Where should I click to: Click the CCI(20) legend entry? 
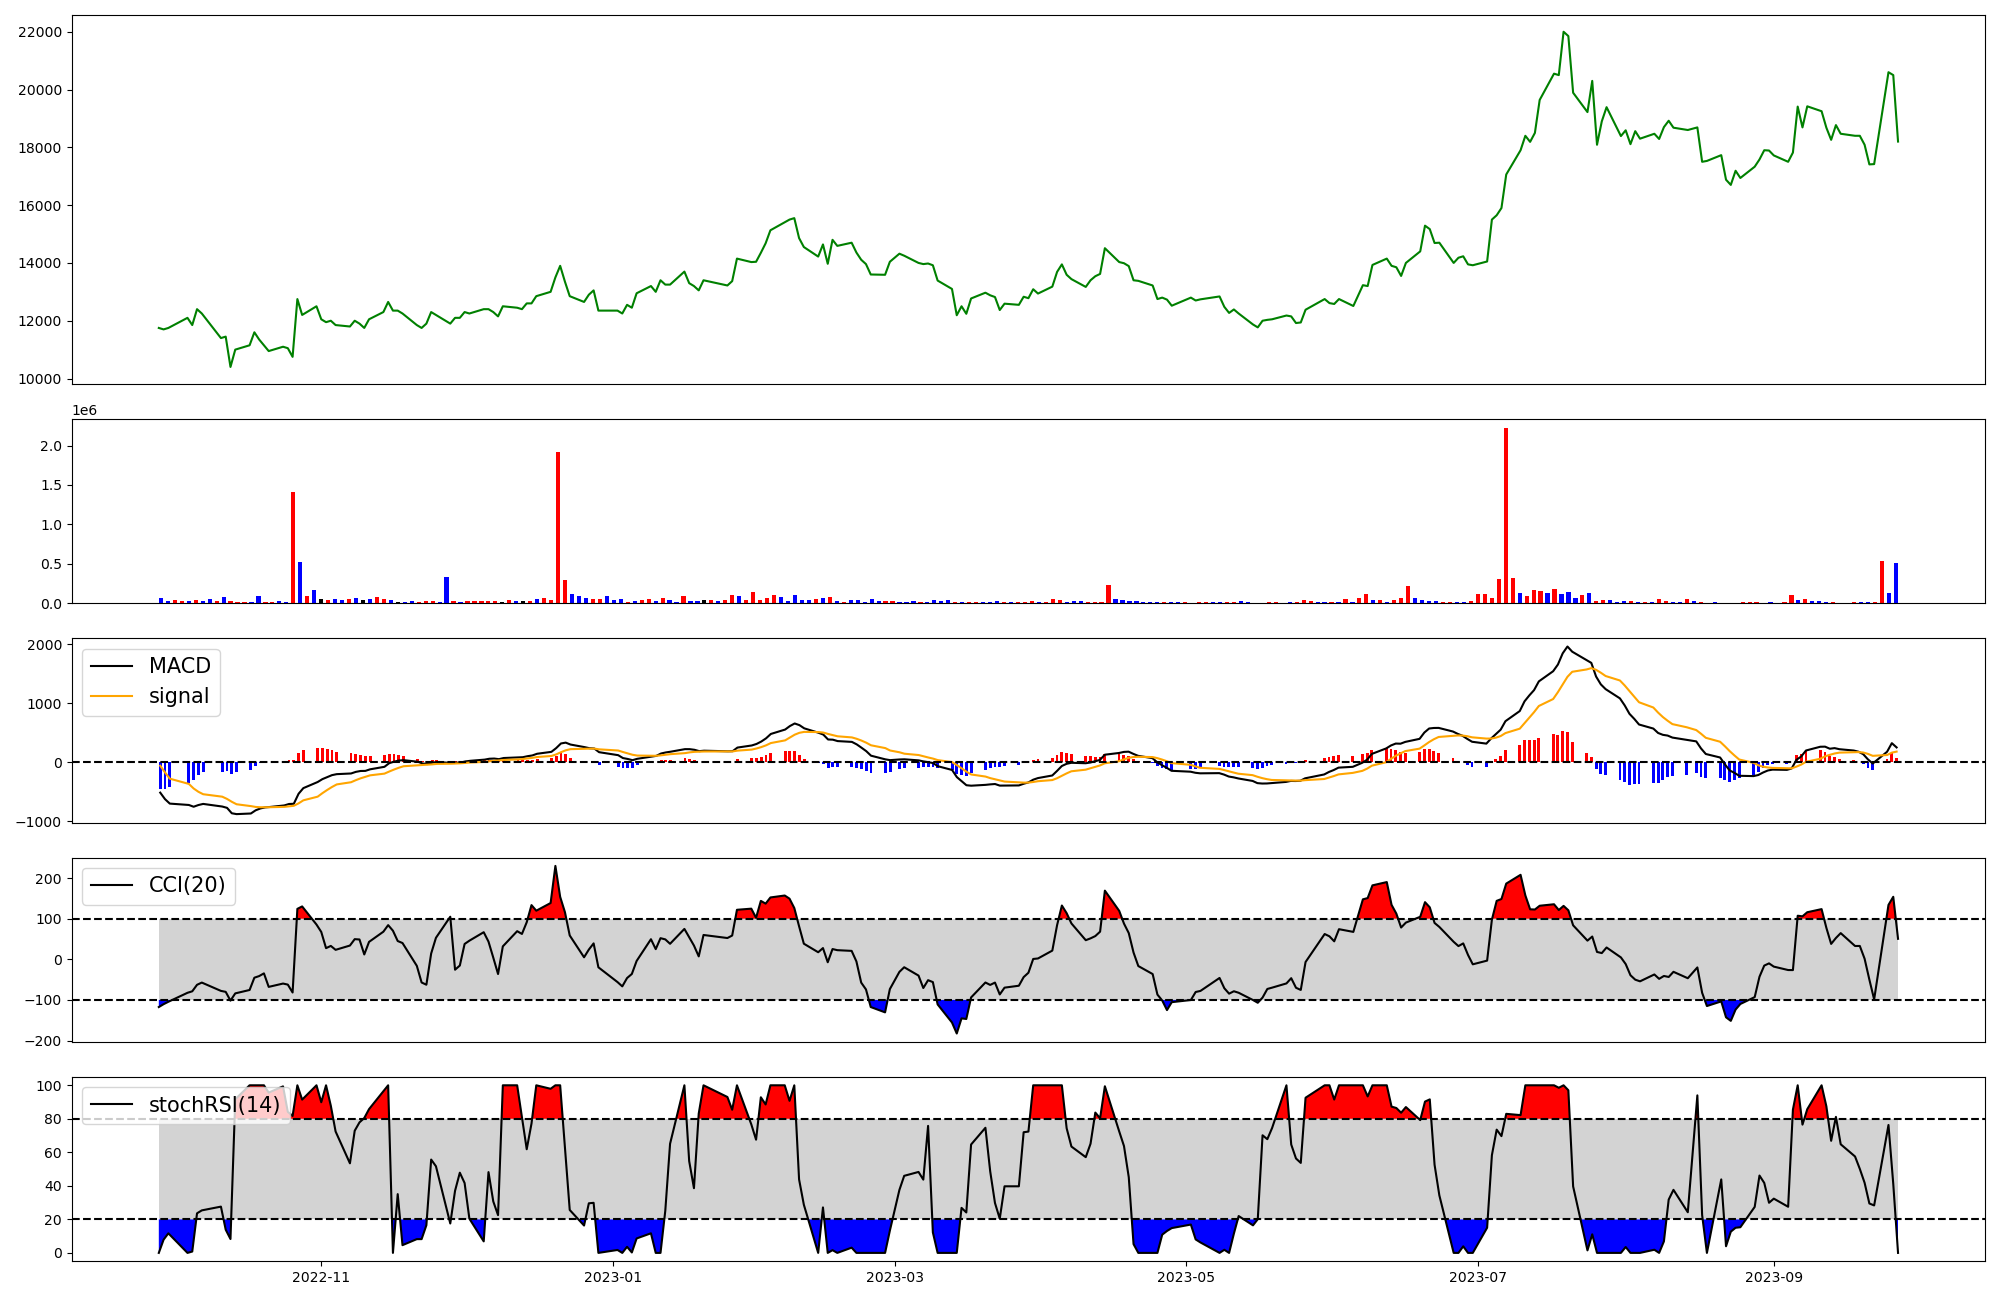tap(187, 885)
